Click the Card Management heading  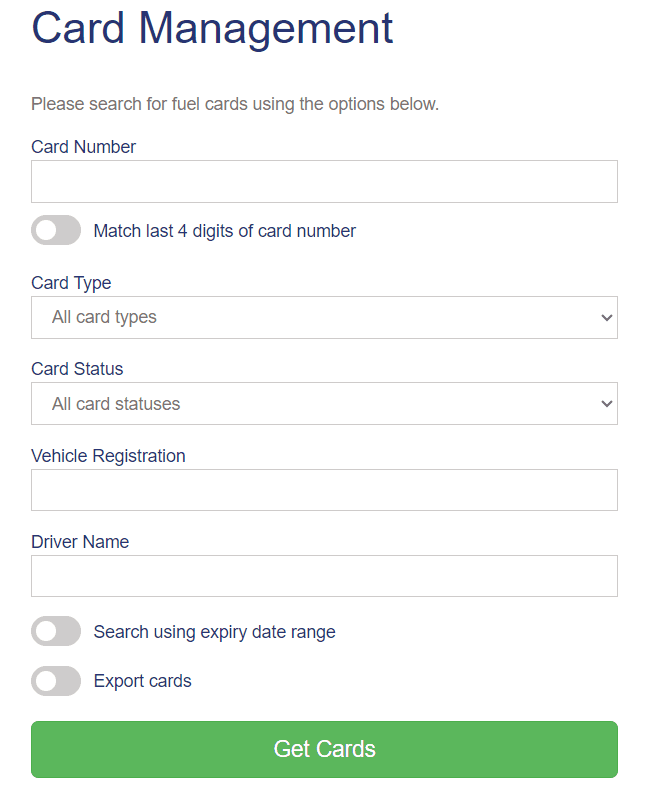point(212,30)
